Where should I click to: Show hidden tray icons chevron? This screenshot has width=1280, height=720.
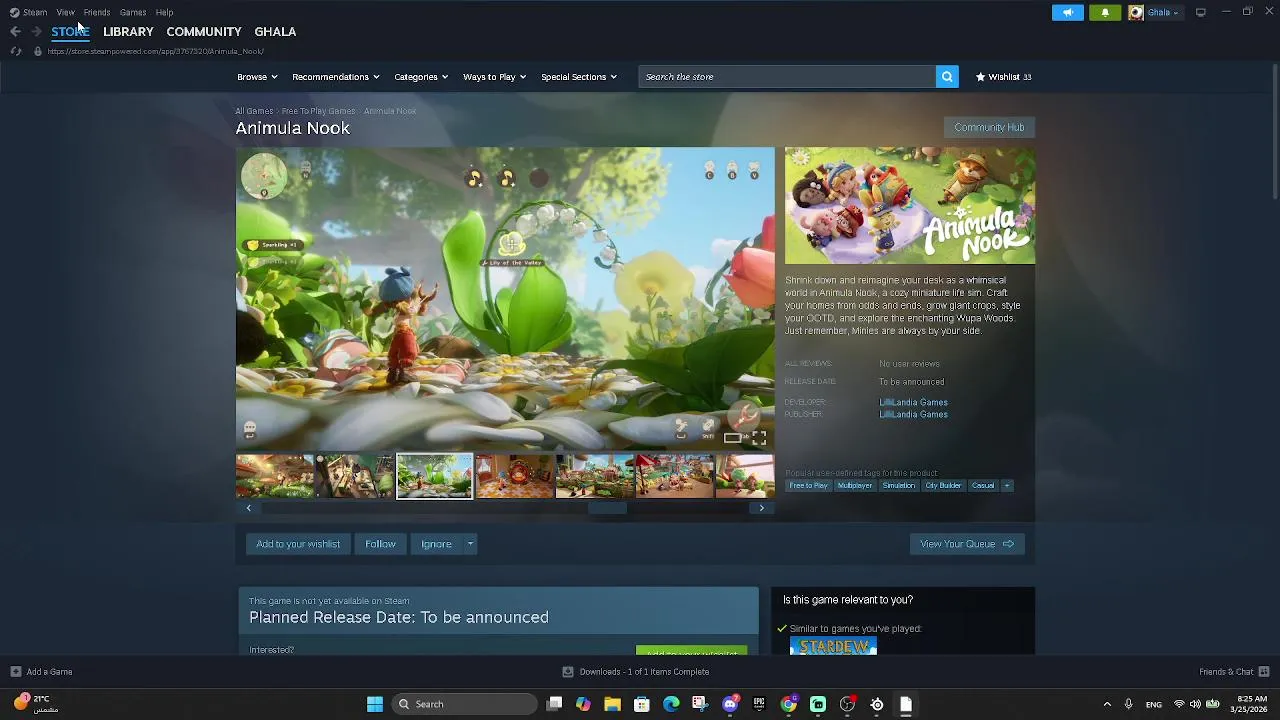tap(1107, 704)
